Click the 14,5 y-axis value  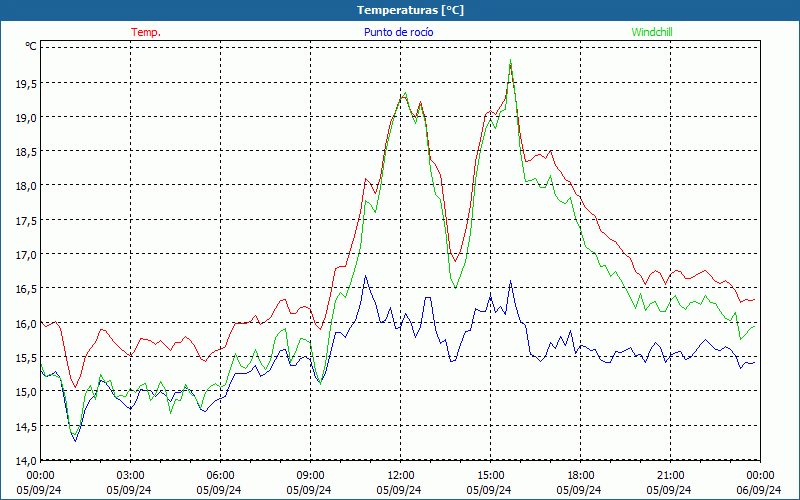[27, 427]
